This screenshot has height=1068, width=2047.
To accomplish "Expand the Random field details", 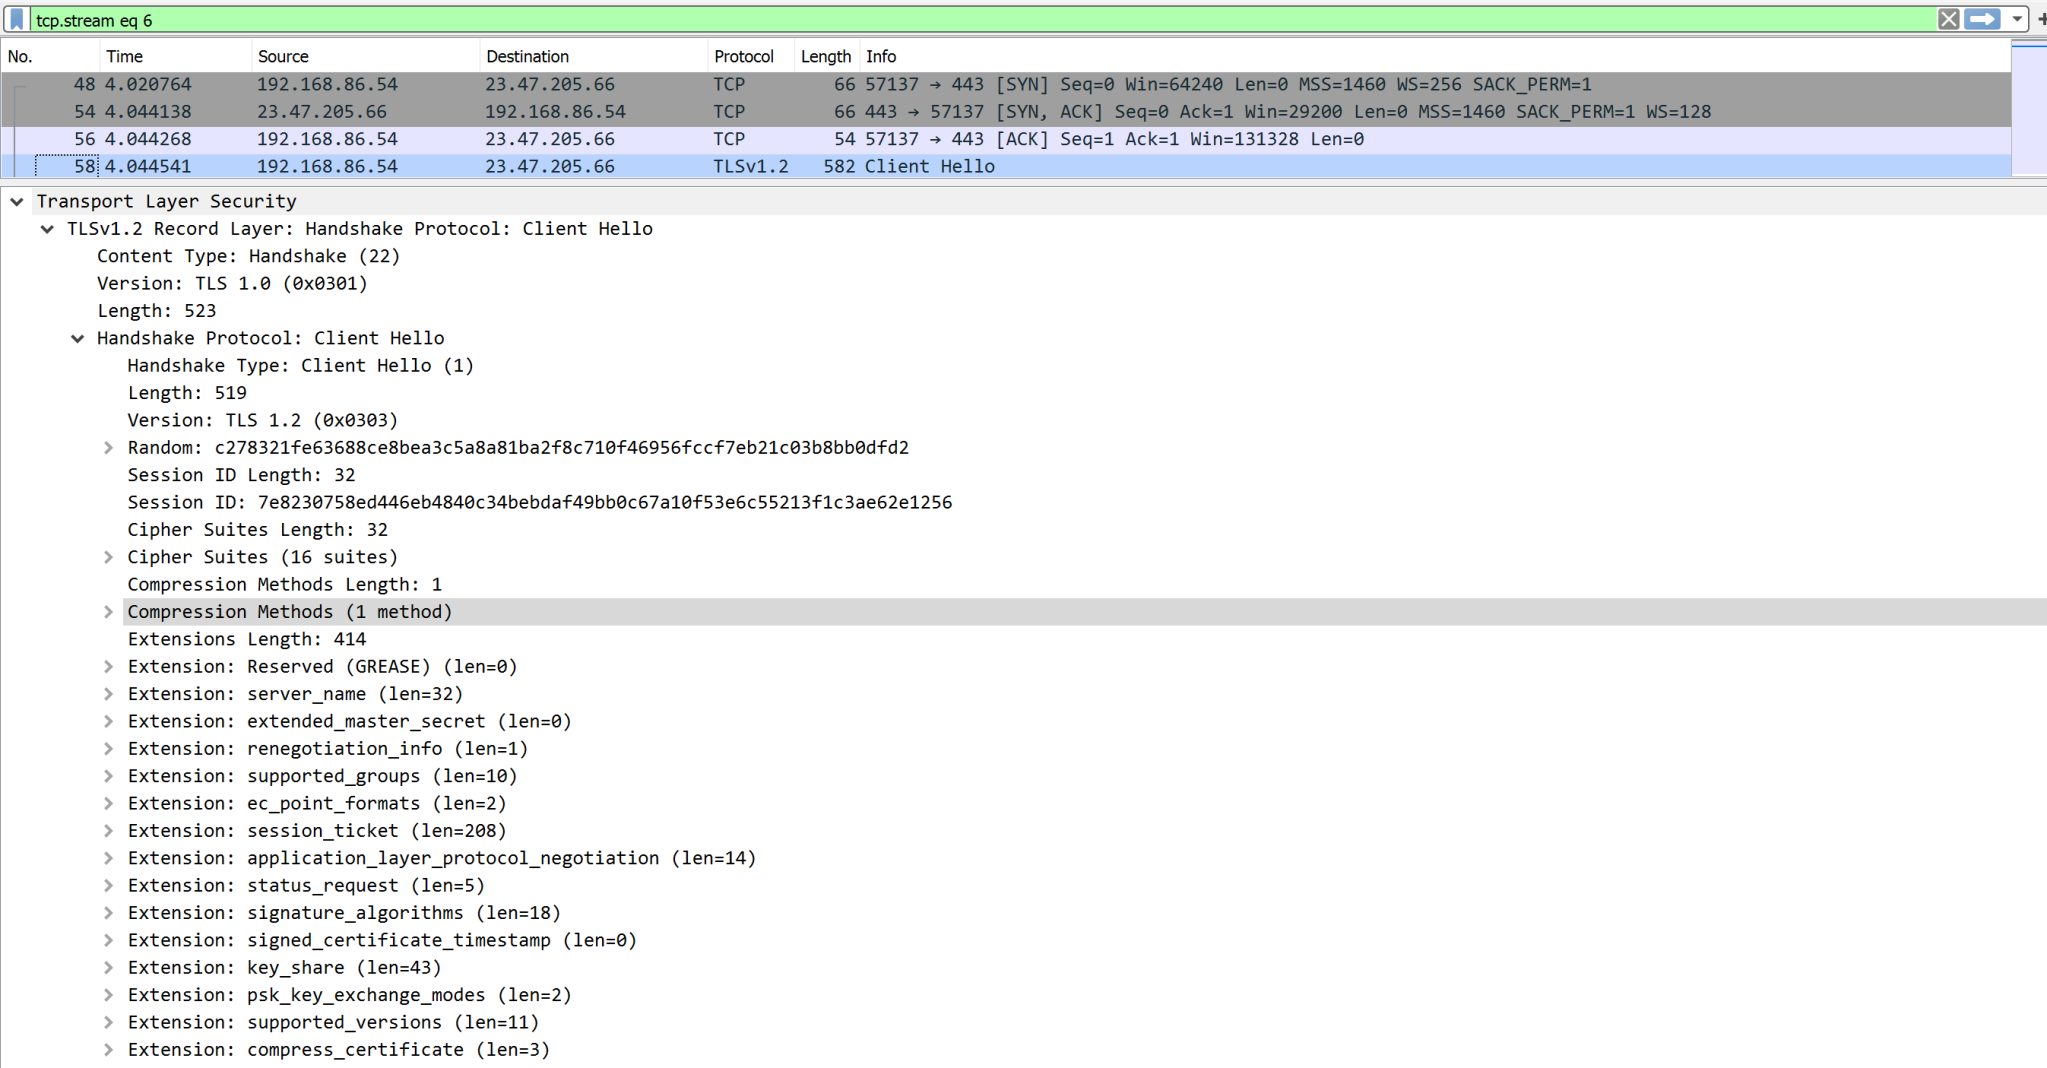I will pyautogui.click(x=108, y=447).
